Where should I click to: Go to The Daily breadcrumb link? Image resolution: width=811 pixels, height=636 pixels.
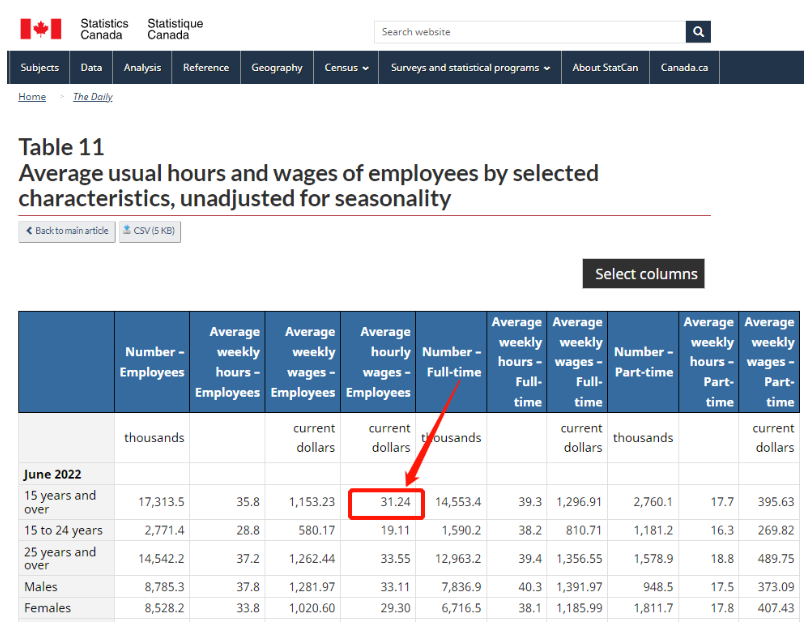[92, 97]
